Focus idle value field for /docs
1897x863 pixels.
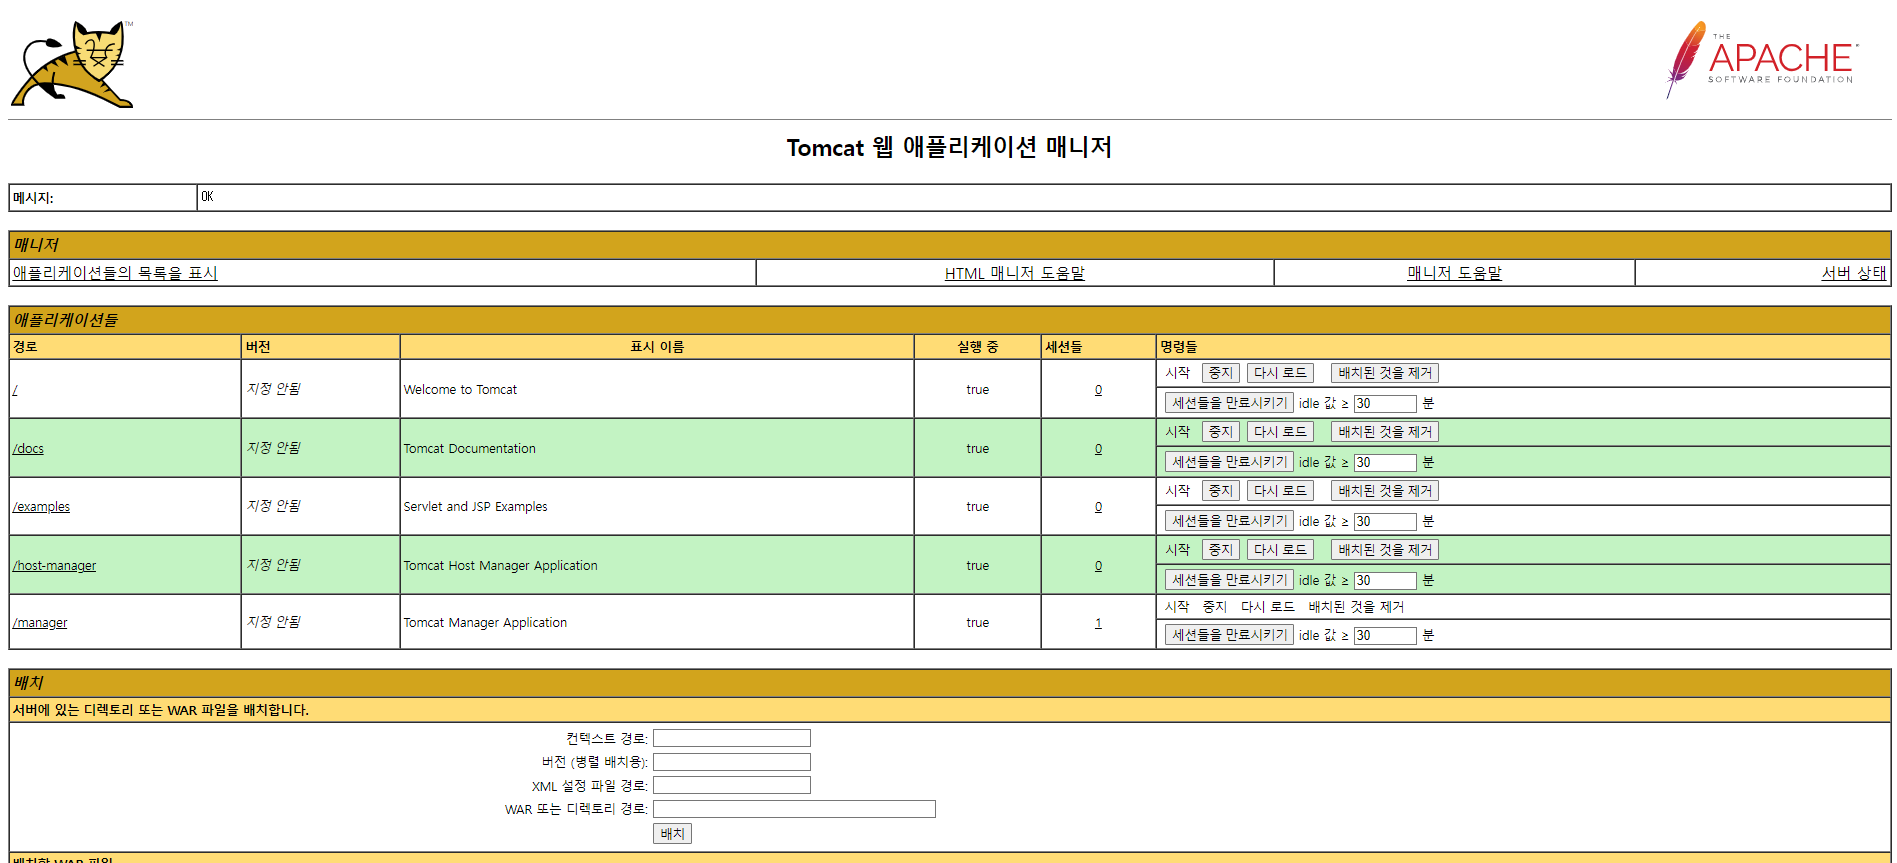coord(1385,463)
